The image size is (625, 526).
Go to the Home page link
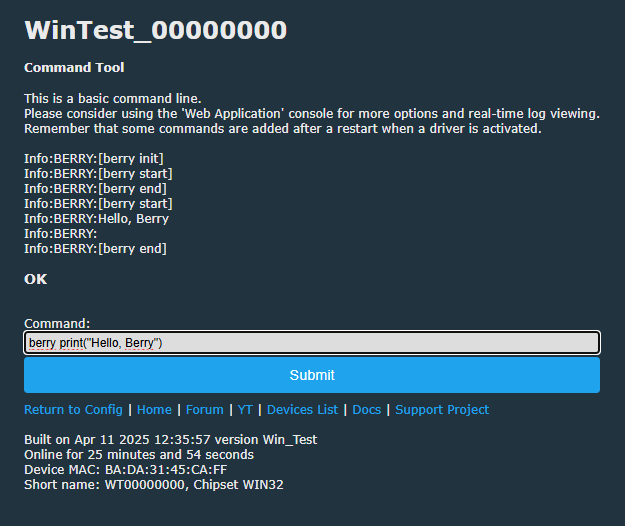tap(154, 410)
